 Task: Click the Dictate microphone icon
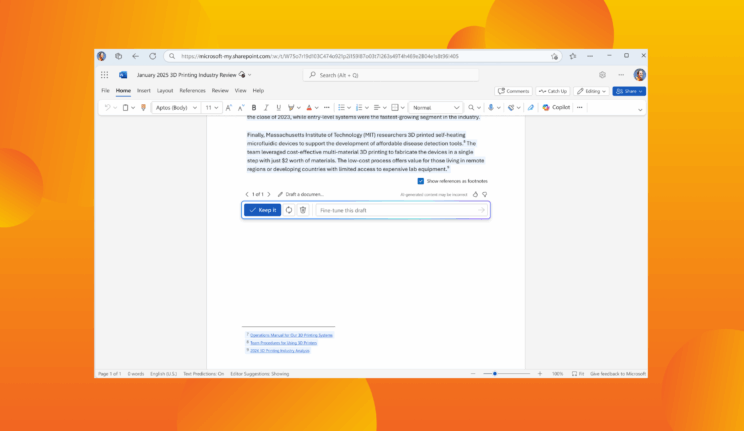491,108
